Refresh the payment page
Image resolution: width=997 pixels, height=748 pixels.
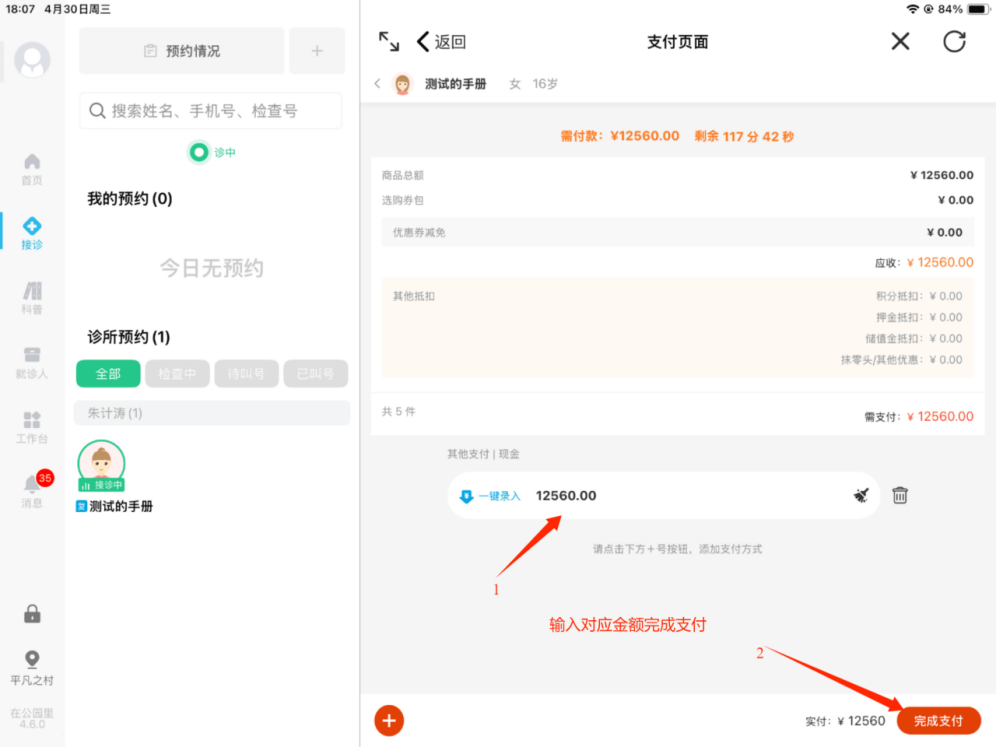point(954,41)
